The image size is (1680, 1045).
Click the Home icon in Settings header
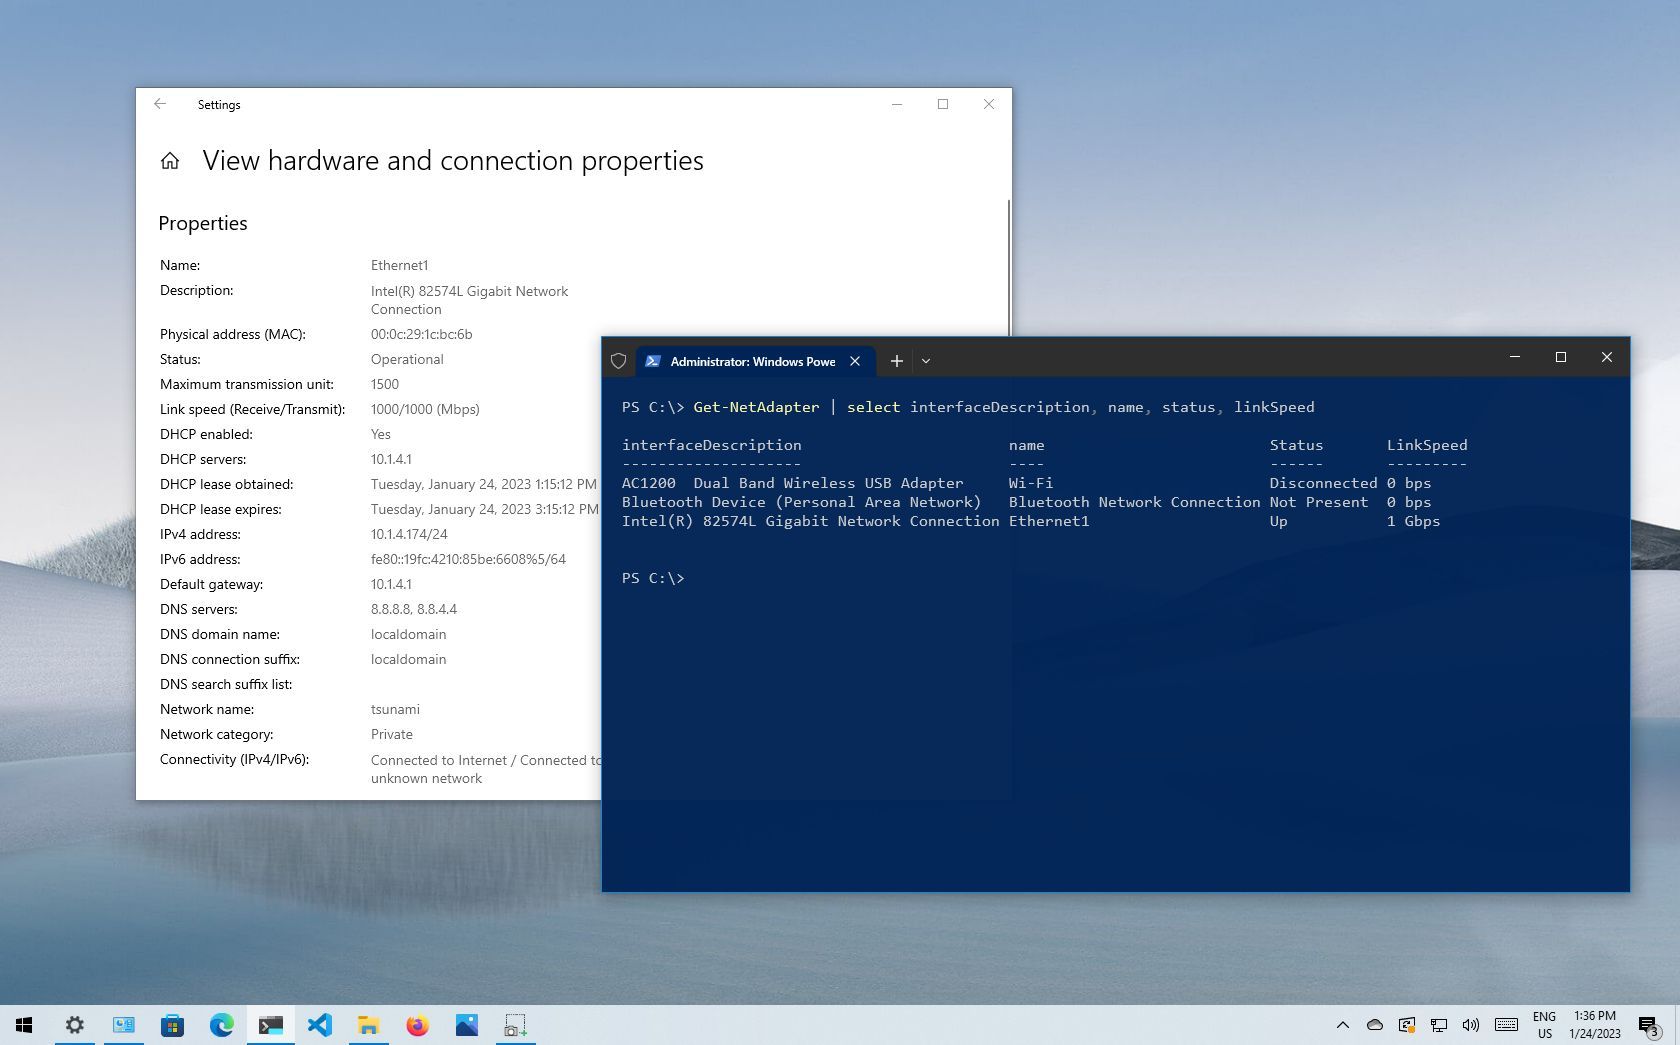point(170,161)
